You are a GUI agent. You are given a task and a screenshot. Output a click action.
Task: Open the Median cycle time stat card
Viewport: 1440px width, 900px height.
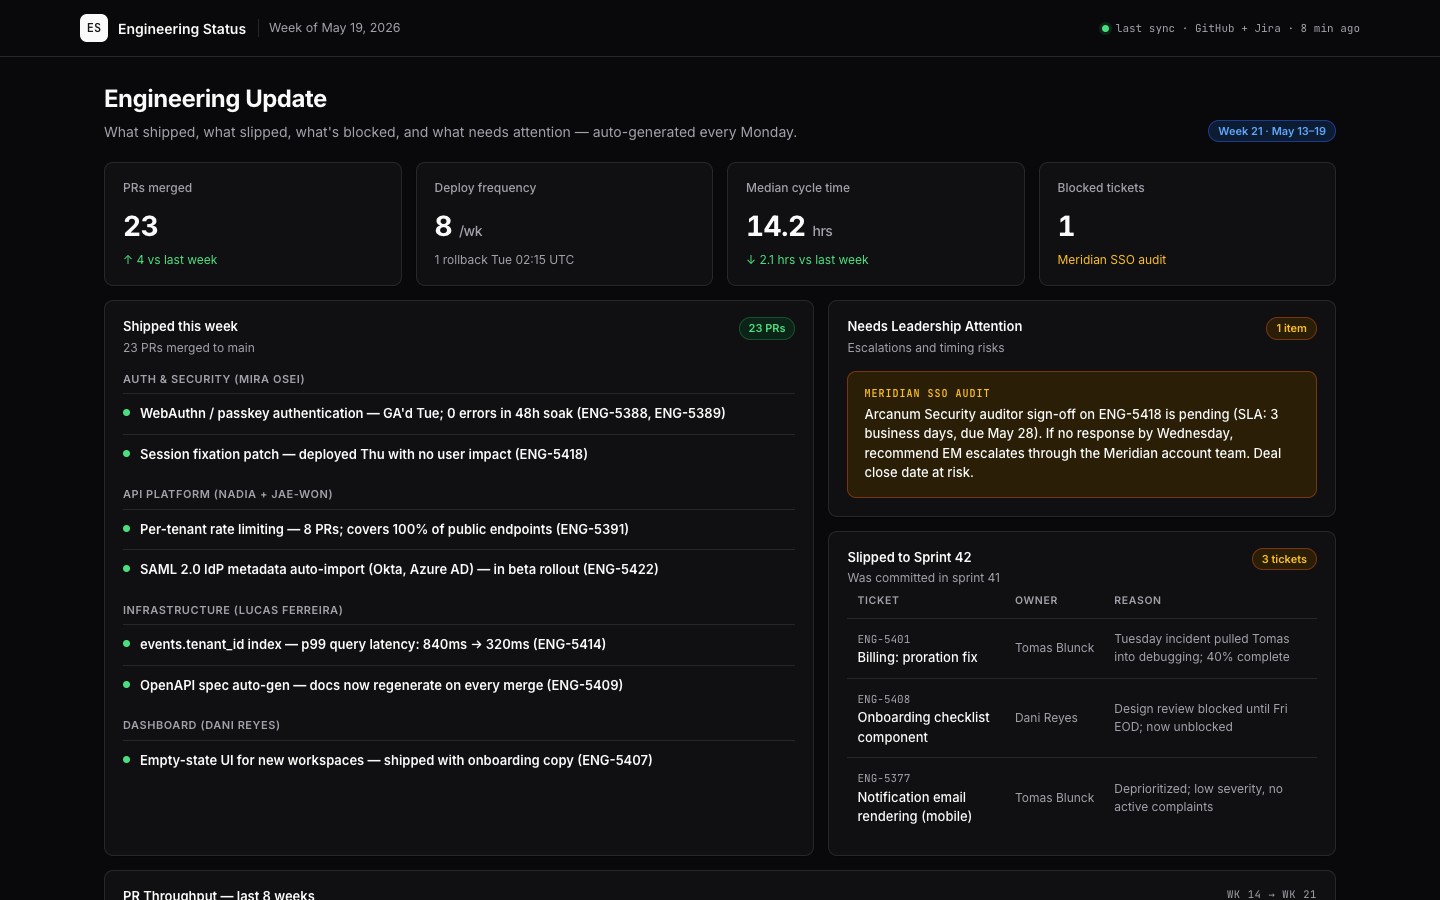coord(876,224)
